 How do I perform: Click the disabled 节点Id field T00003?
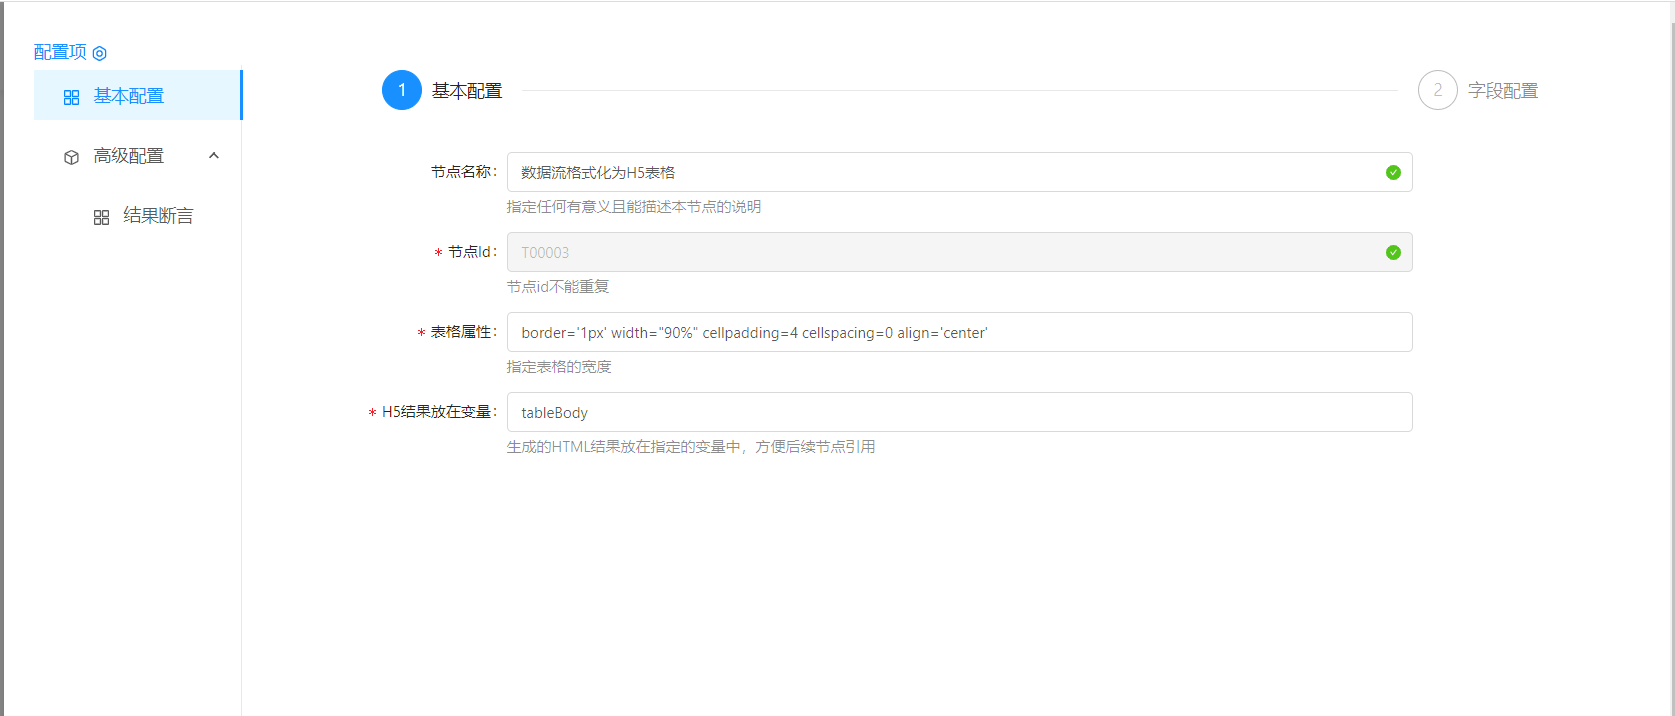coord(940,252)
